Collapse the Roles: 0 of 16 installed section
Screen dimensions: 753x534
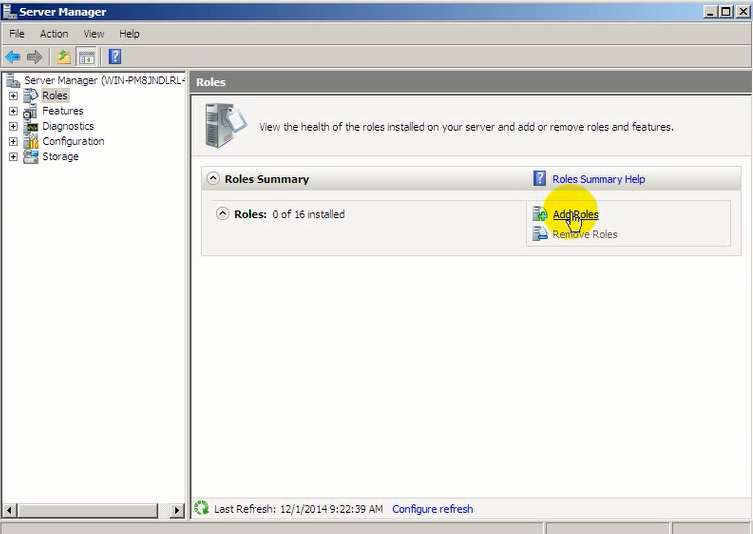point(222,214)
